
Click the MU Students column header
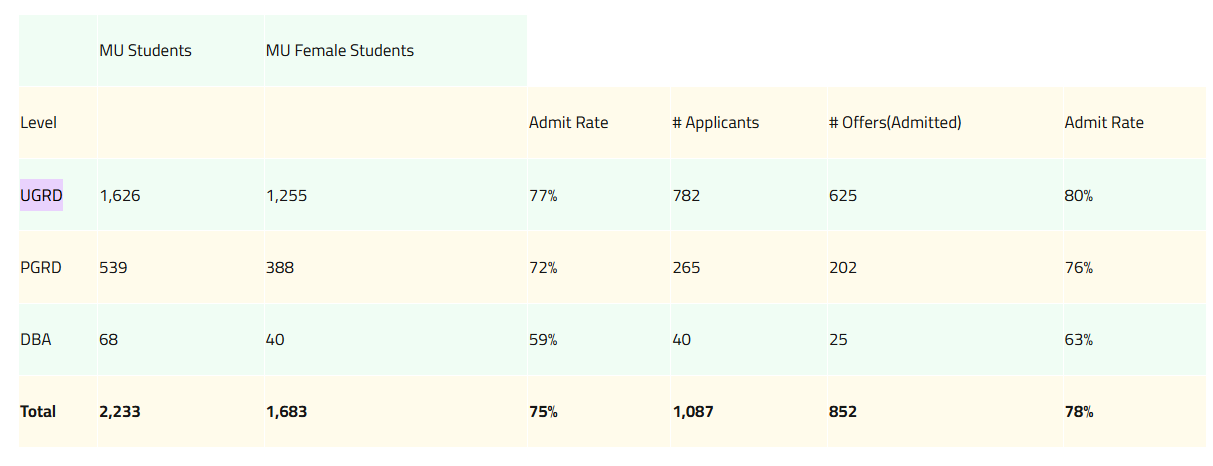point(145,50)
